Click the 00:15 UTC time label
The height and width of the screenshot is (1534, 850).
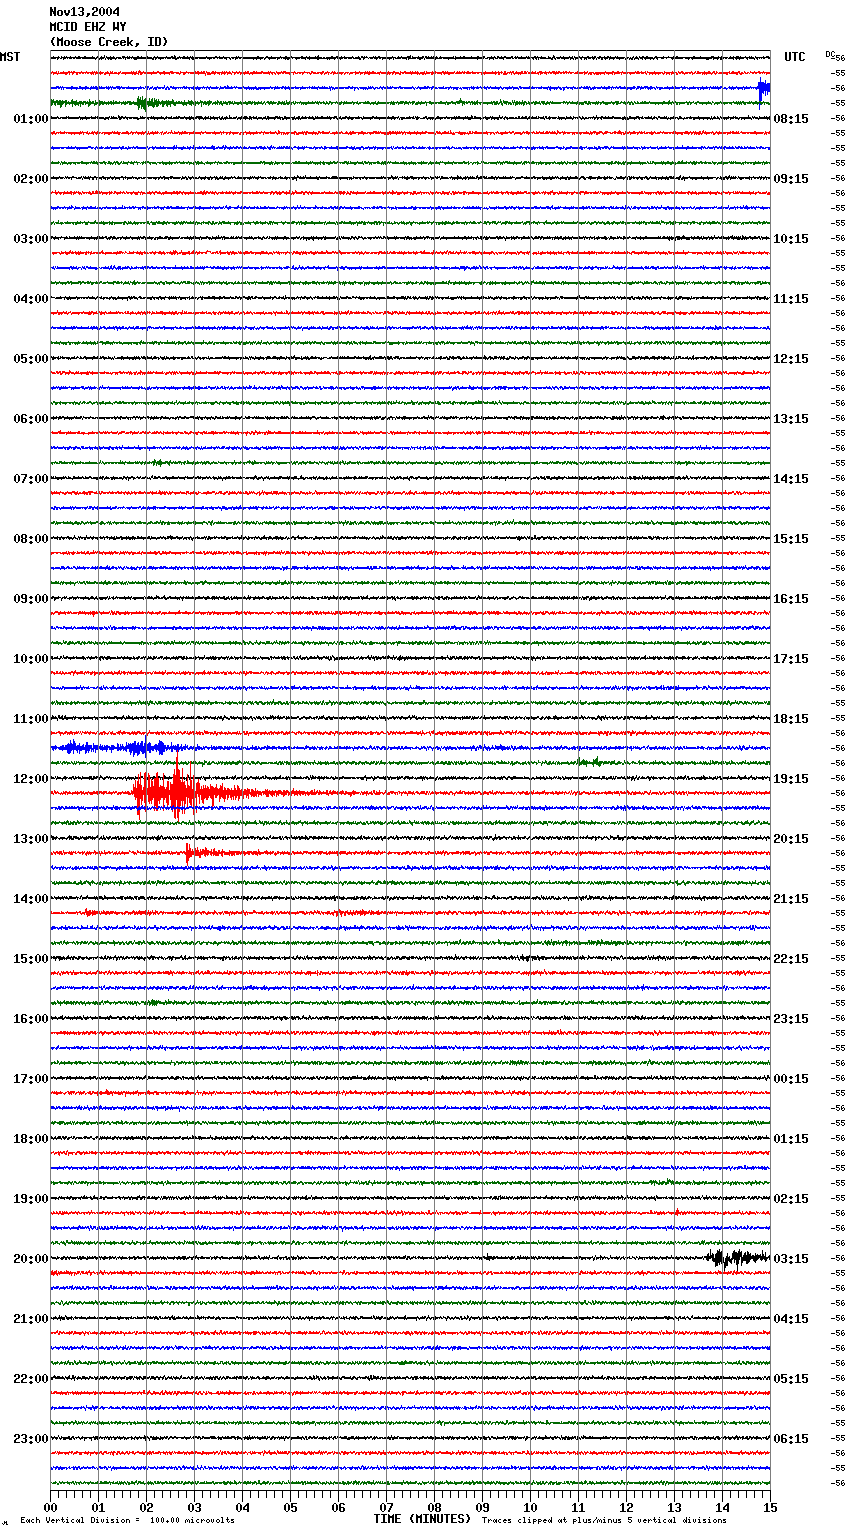pos(791,1079)
